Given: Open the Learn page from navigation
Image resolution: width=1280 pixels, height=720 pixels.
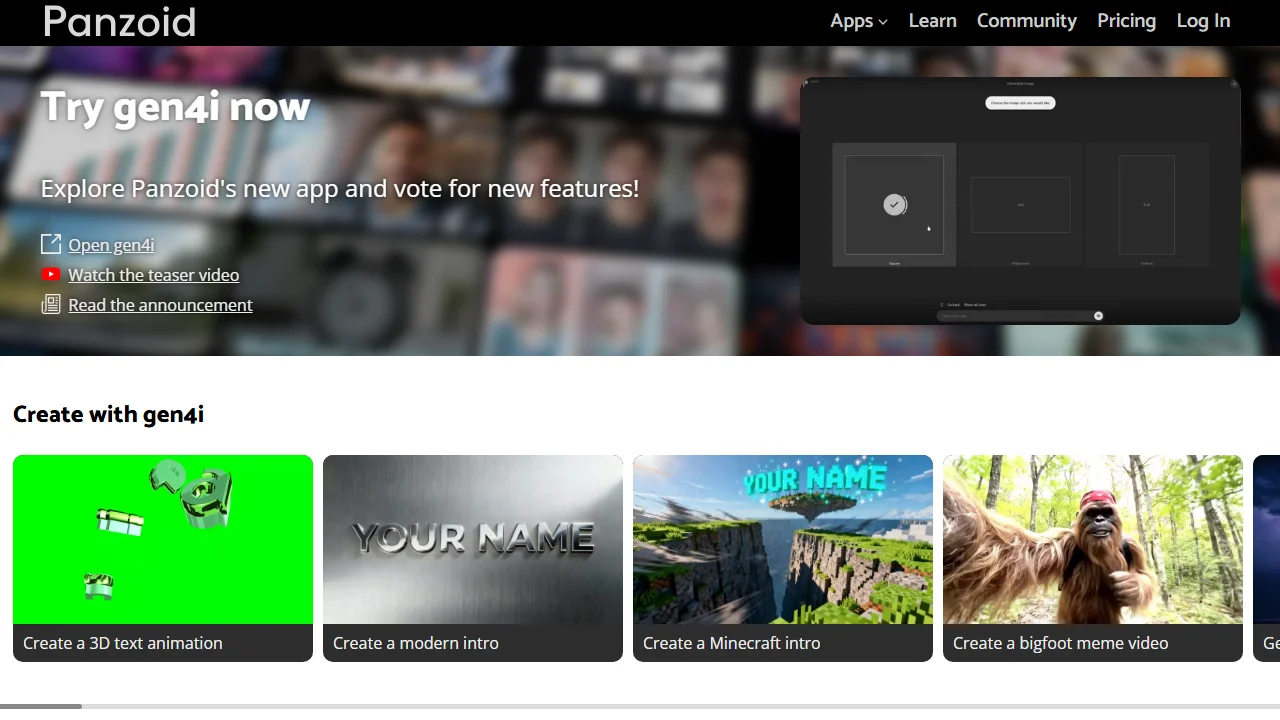Looking at the screenshot, I should click(x=932, y=21).
